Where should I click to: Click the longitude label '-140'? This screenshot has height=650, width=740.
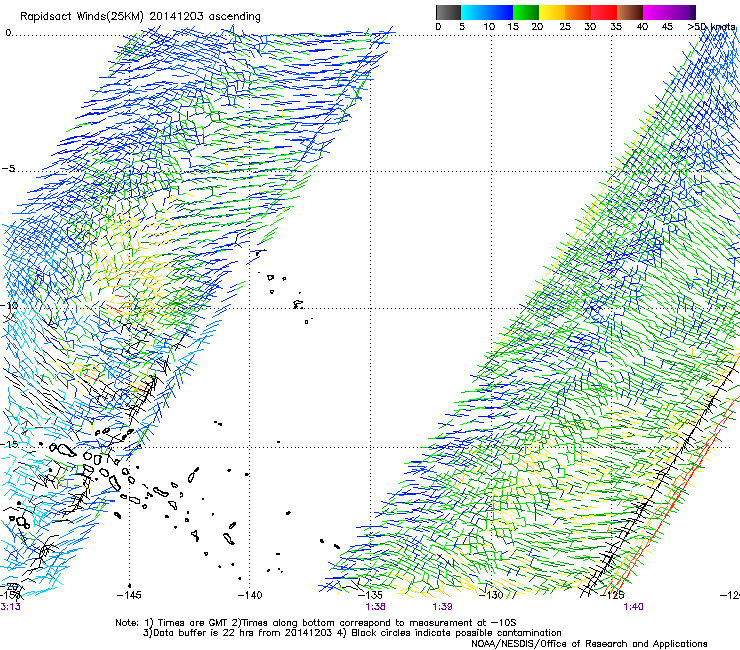[250, 595]
